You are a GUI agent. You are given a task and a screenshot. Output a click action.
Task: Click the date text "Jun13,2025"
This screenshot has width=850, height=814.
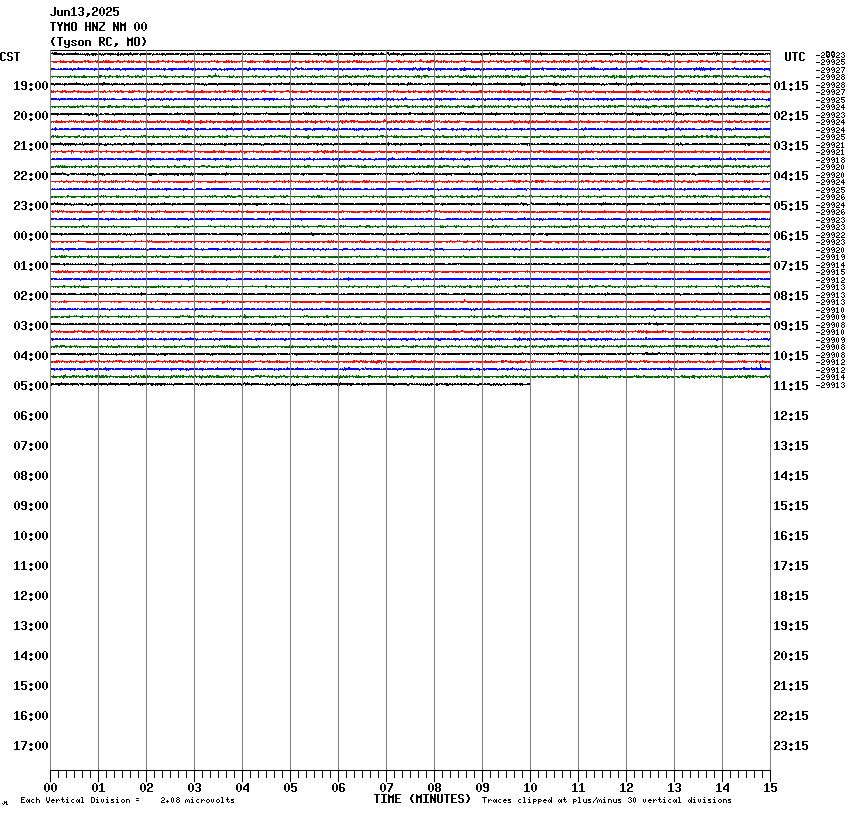(85, 12)
